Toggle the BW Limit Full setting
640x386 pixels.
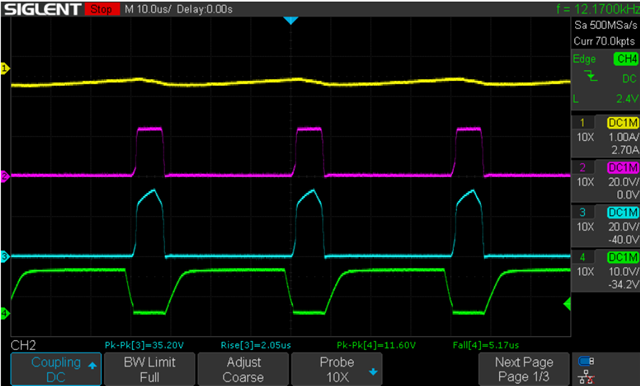(149, 369)
